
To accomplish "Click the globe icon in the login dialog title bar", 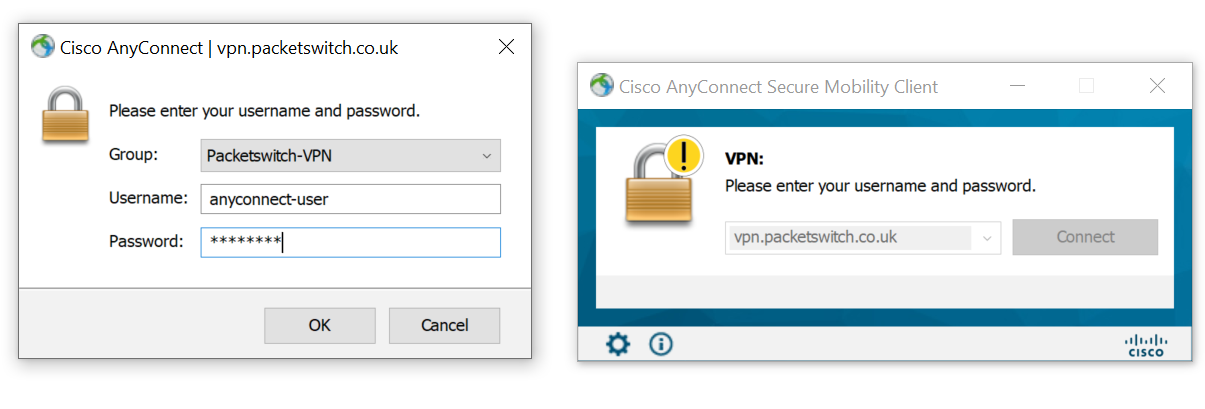I will (x=42, y=47).
